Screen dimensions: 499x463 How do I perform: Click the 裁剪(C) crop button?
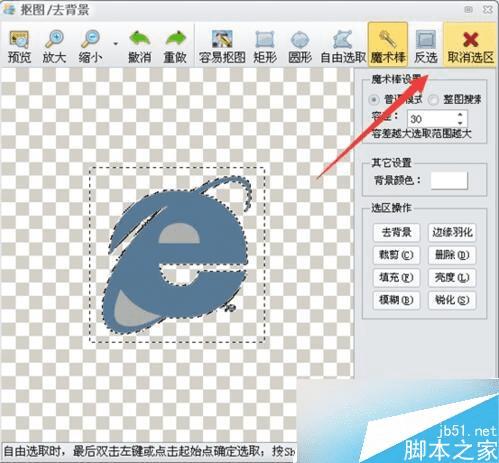(x=396, y=255)
